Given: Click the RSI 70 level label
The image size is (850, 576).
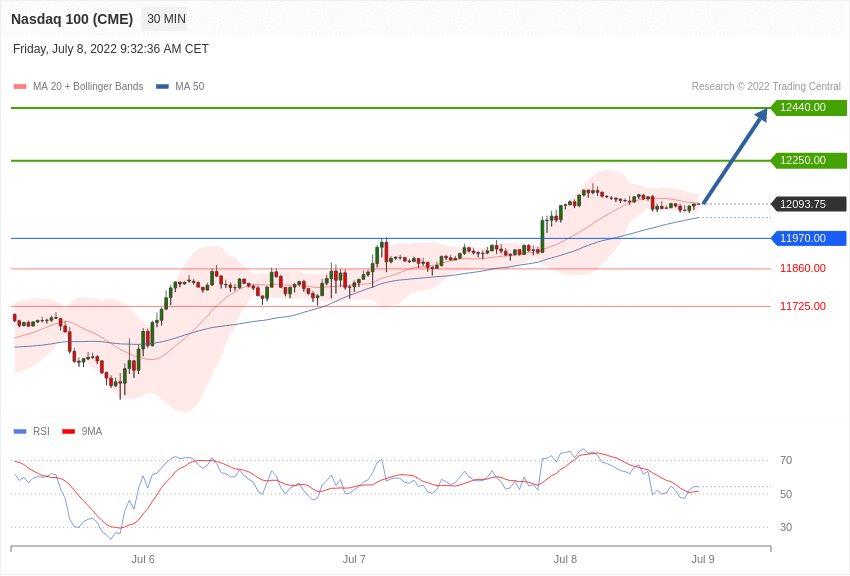Looking at the screenshot, I should [x=786, y=461].
